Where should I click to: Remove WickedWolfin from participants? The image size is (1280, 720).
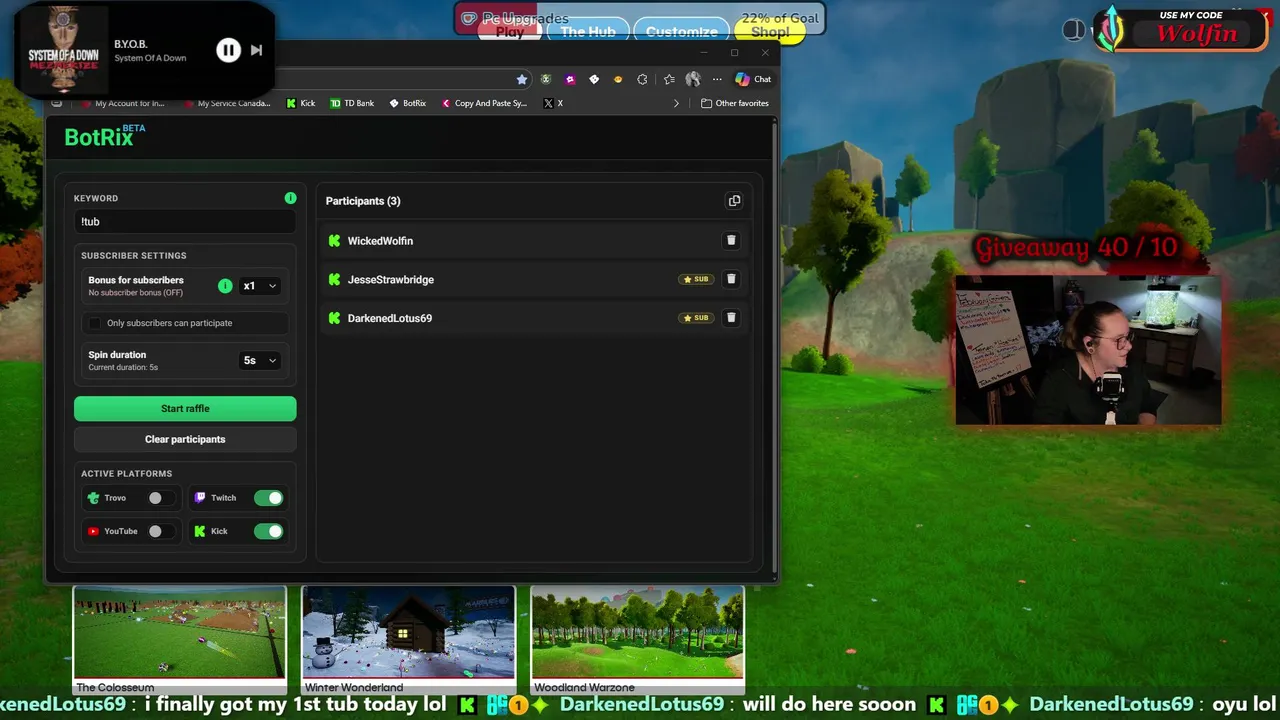(x=731, y=240)
